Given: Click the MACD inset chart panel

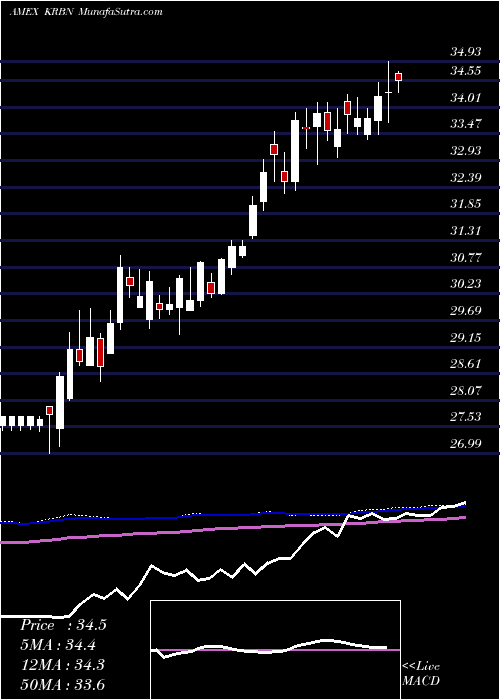Looking at the screenshot, I should pyautogui.click(x=275, y=650).
